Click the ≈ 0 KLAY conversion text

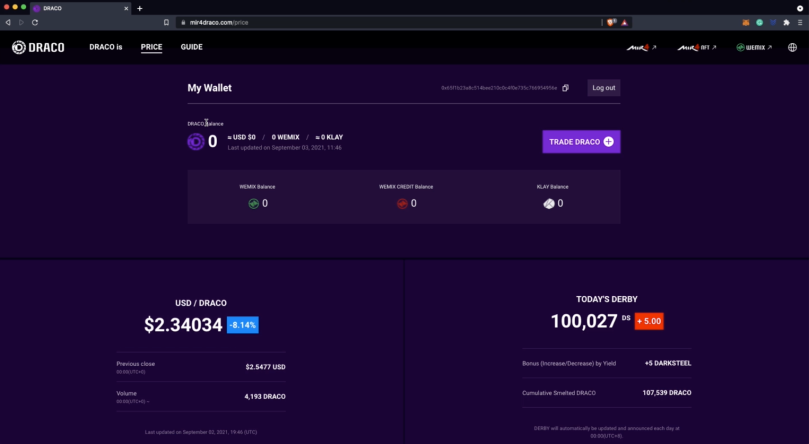coord(329,137)
